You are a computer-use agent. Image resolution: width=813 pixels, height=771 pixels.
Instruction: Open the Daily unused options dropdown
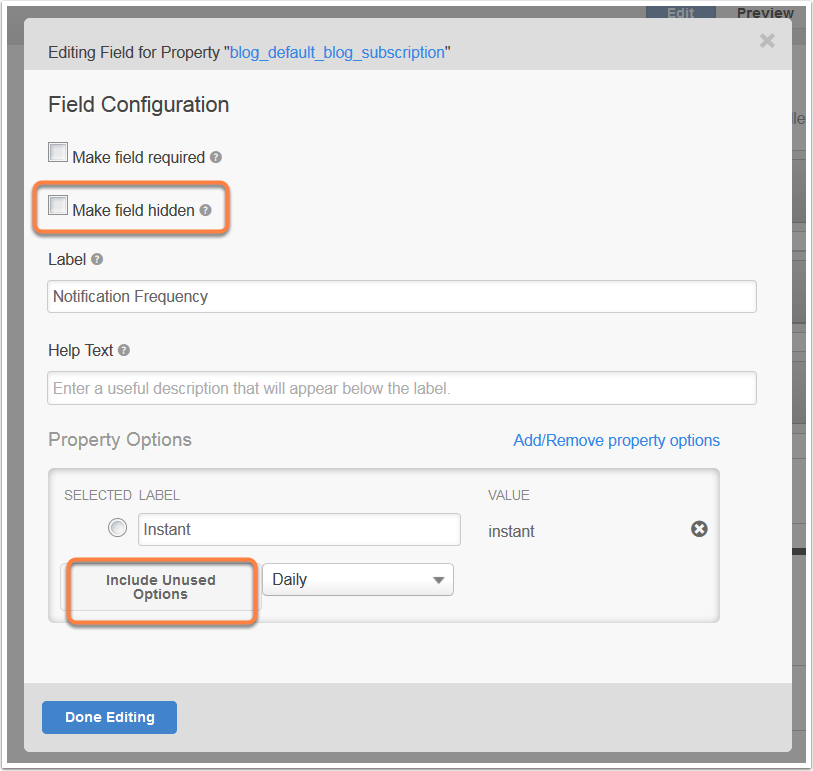(358, 580)
